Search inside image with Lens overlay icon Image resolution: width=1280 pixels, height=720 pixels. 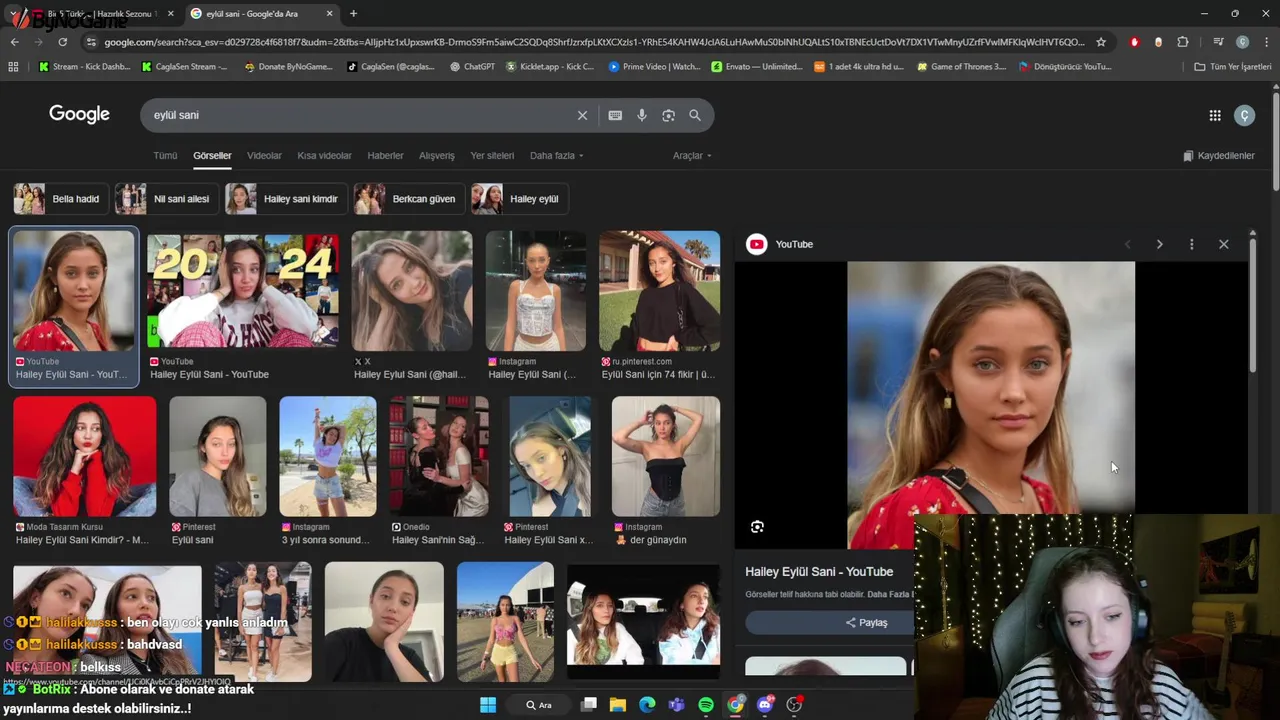757,527
